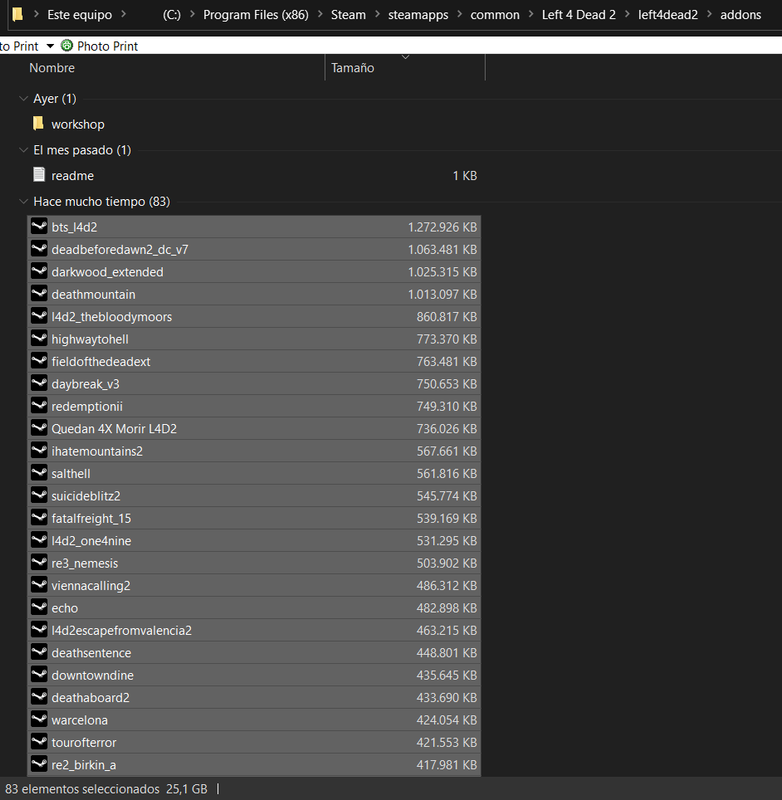This screenshot has width=782, height=800.
Task: Click the viennacalling2 file icon
Action: [39, 585]
